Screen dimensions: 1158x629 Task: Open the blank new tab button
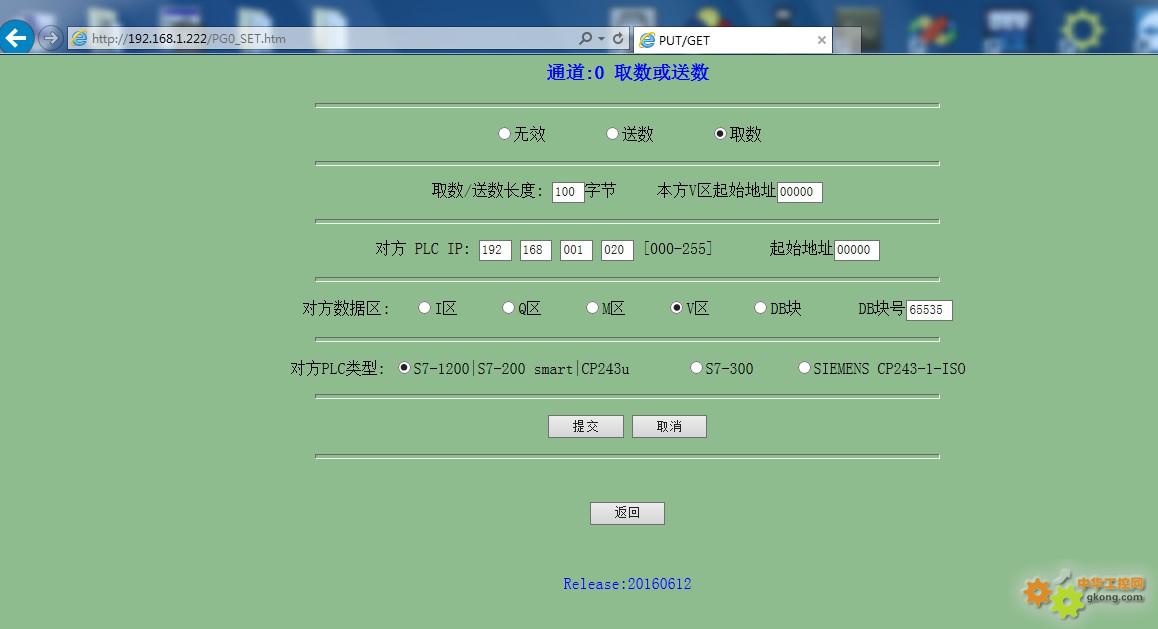[x=847, y=40]
